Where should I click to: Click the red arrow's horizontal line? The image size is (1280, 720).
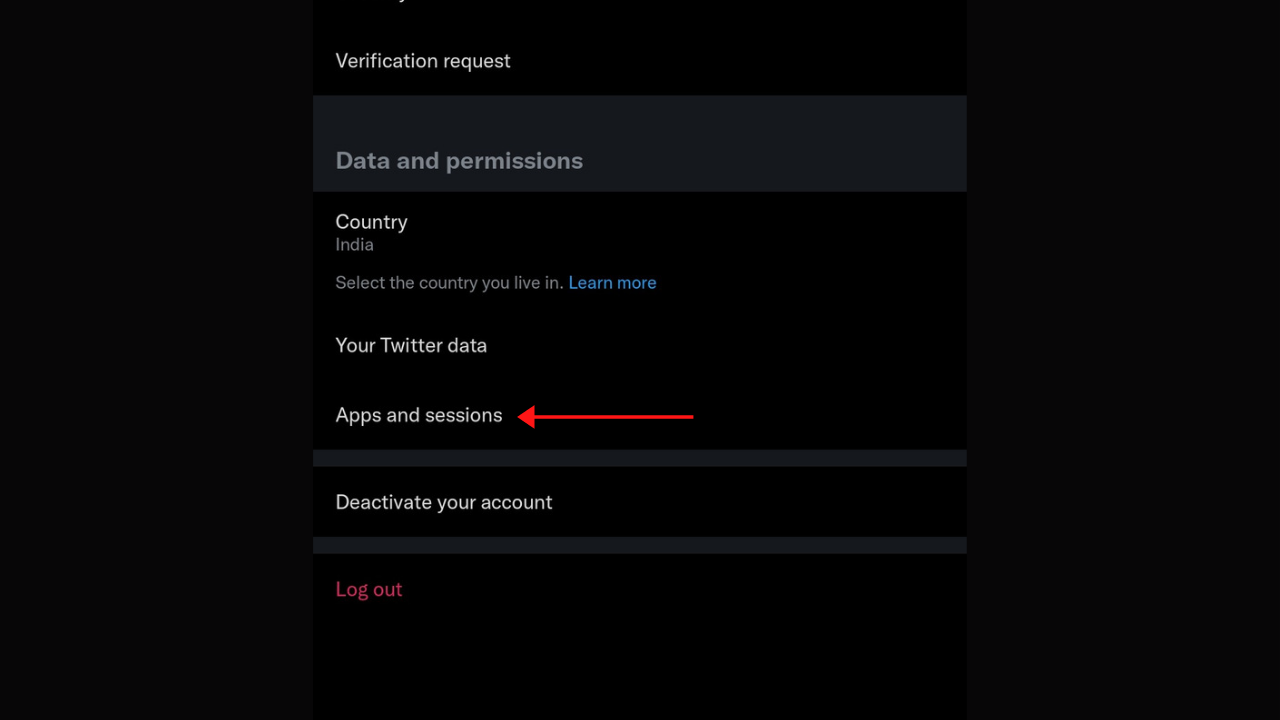pyautogui.click(x=614, y=416)
